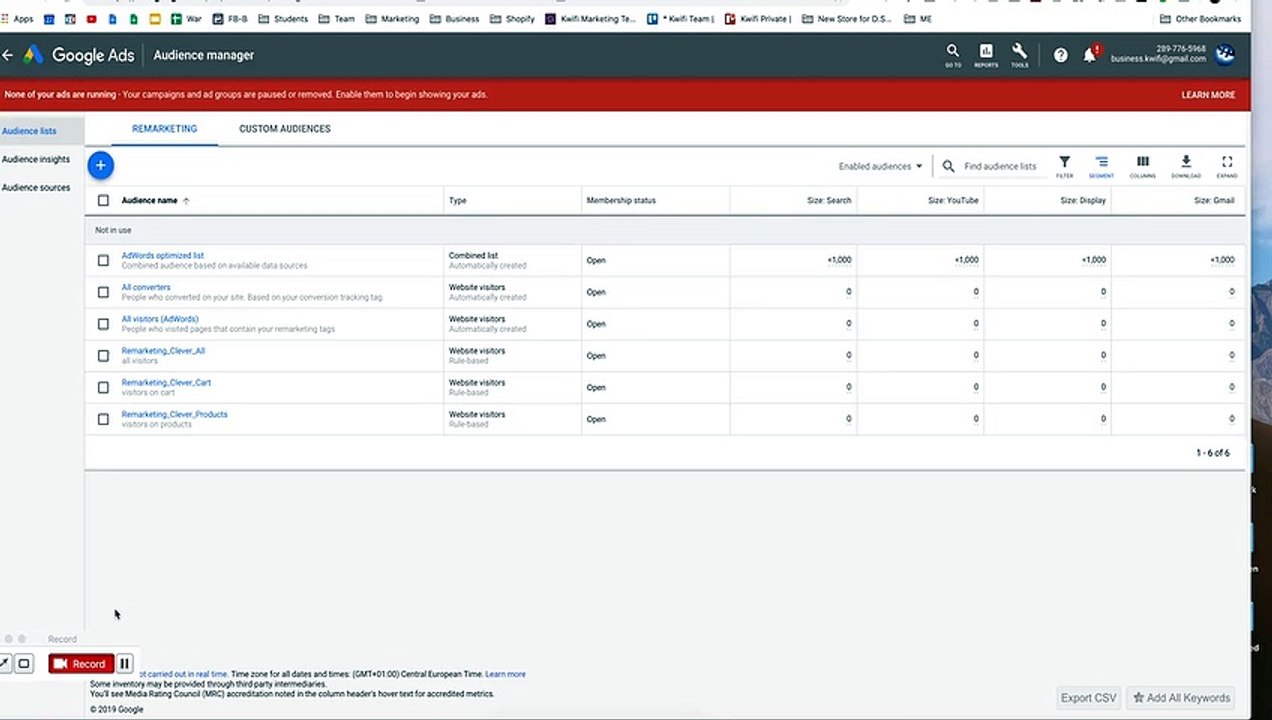
Task: Open the Enabled audiences dropdown
Action: 880,167
